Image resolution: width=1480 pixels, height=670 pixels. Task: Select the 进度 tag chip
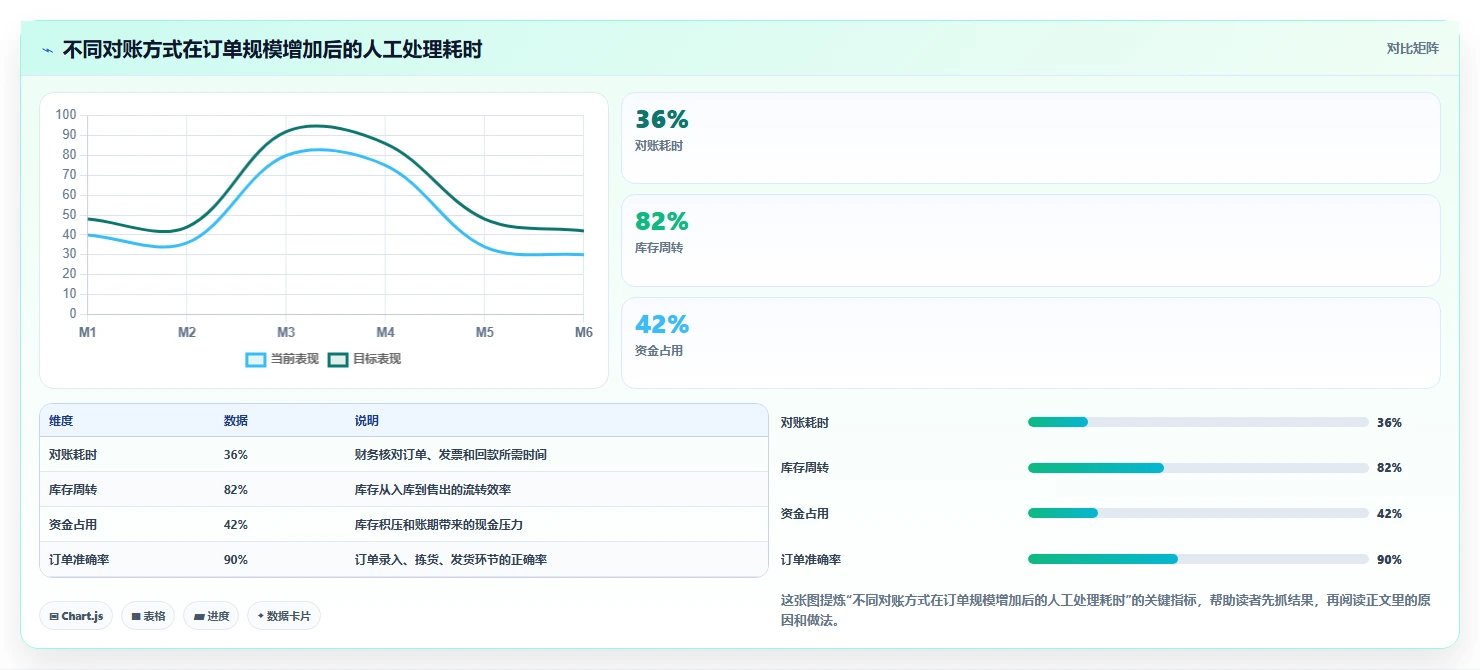pos(211,616)
